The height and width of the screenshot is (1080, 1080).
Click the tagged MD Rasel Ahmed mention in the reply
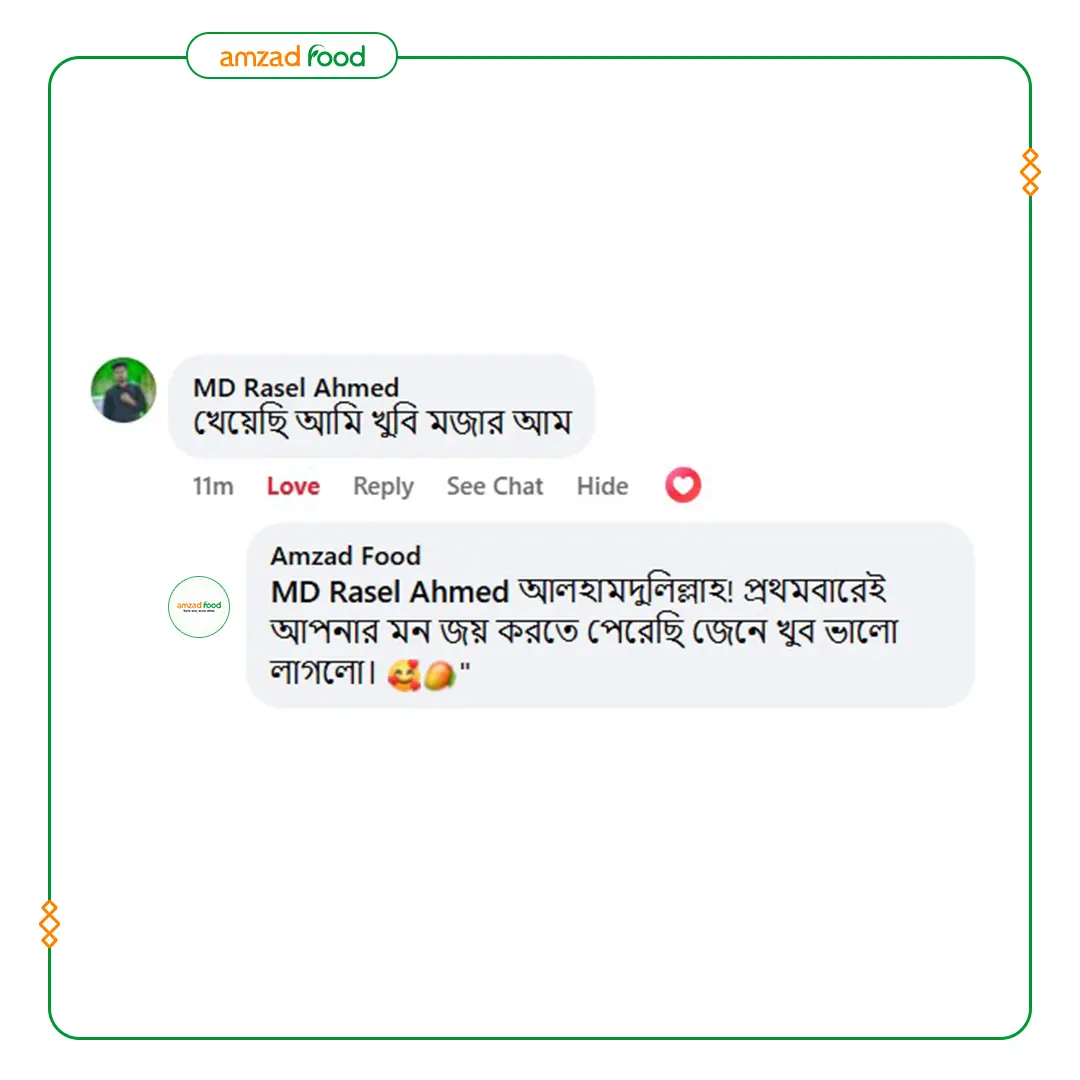[x=390, y=592]
